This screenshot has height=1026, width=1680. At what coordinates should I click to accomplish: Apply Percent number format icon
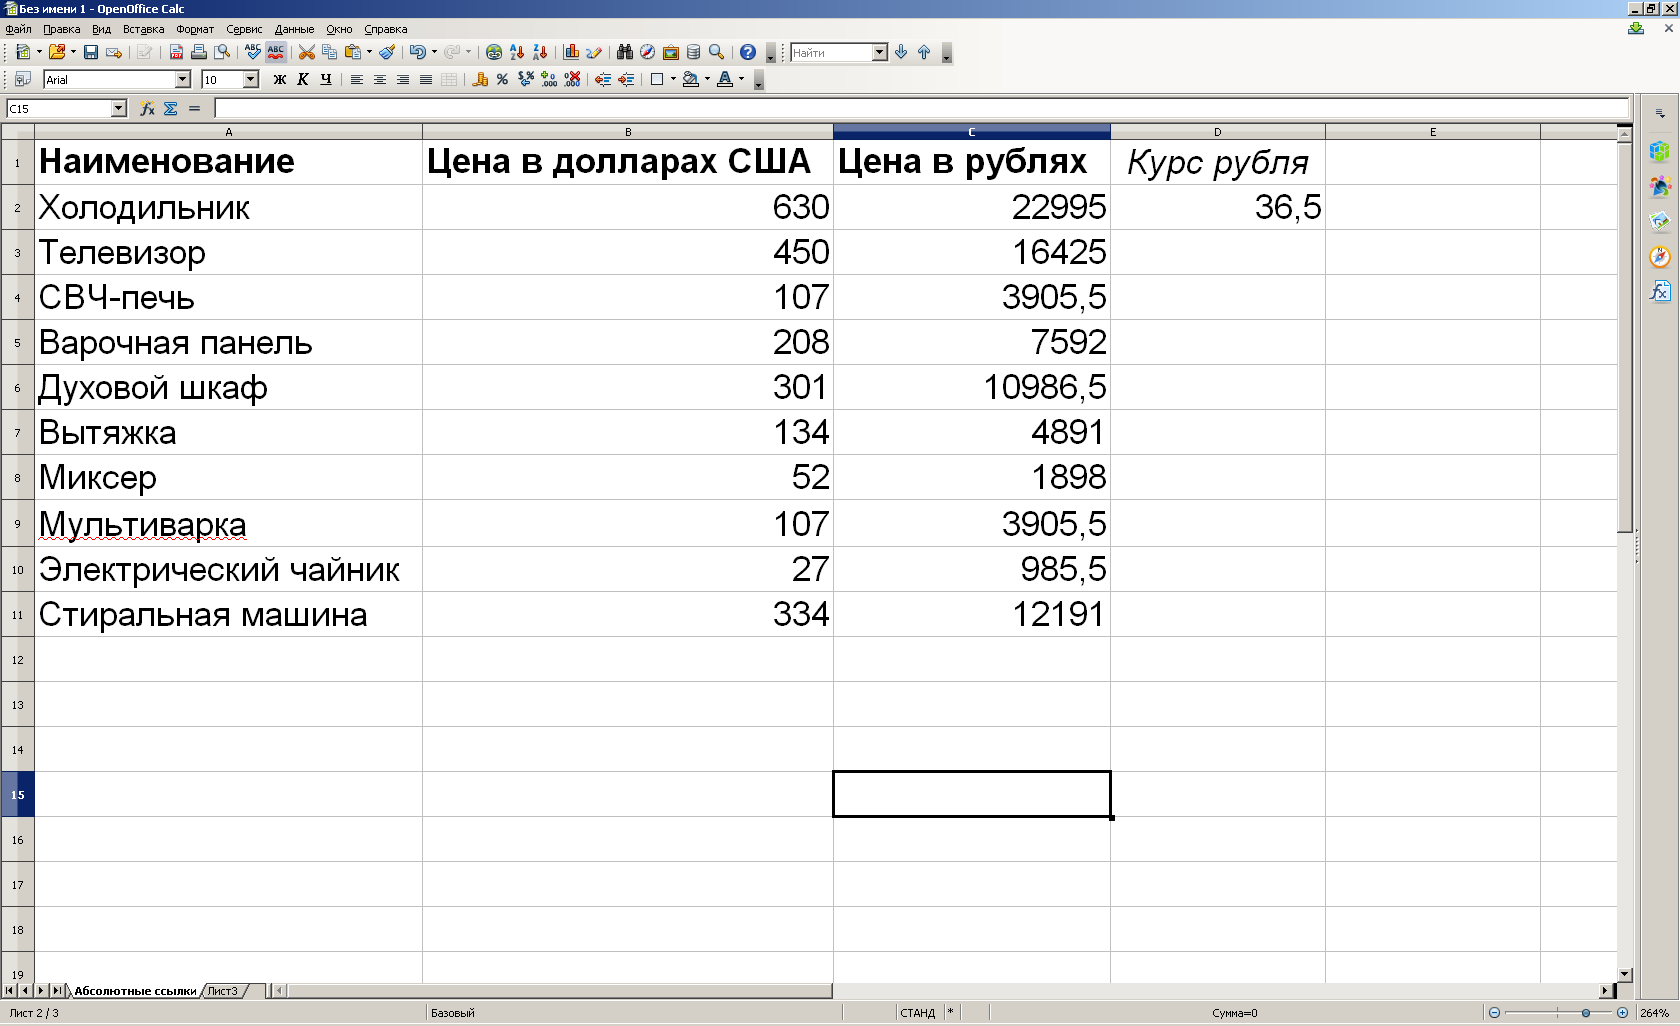pyautogui.click(x=502, y=79)
